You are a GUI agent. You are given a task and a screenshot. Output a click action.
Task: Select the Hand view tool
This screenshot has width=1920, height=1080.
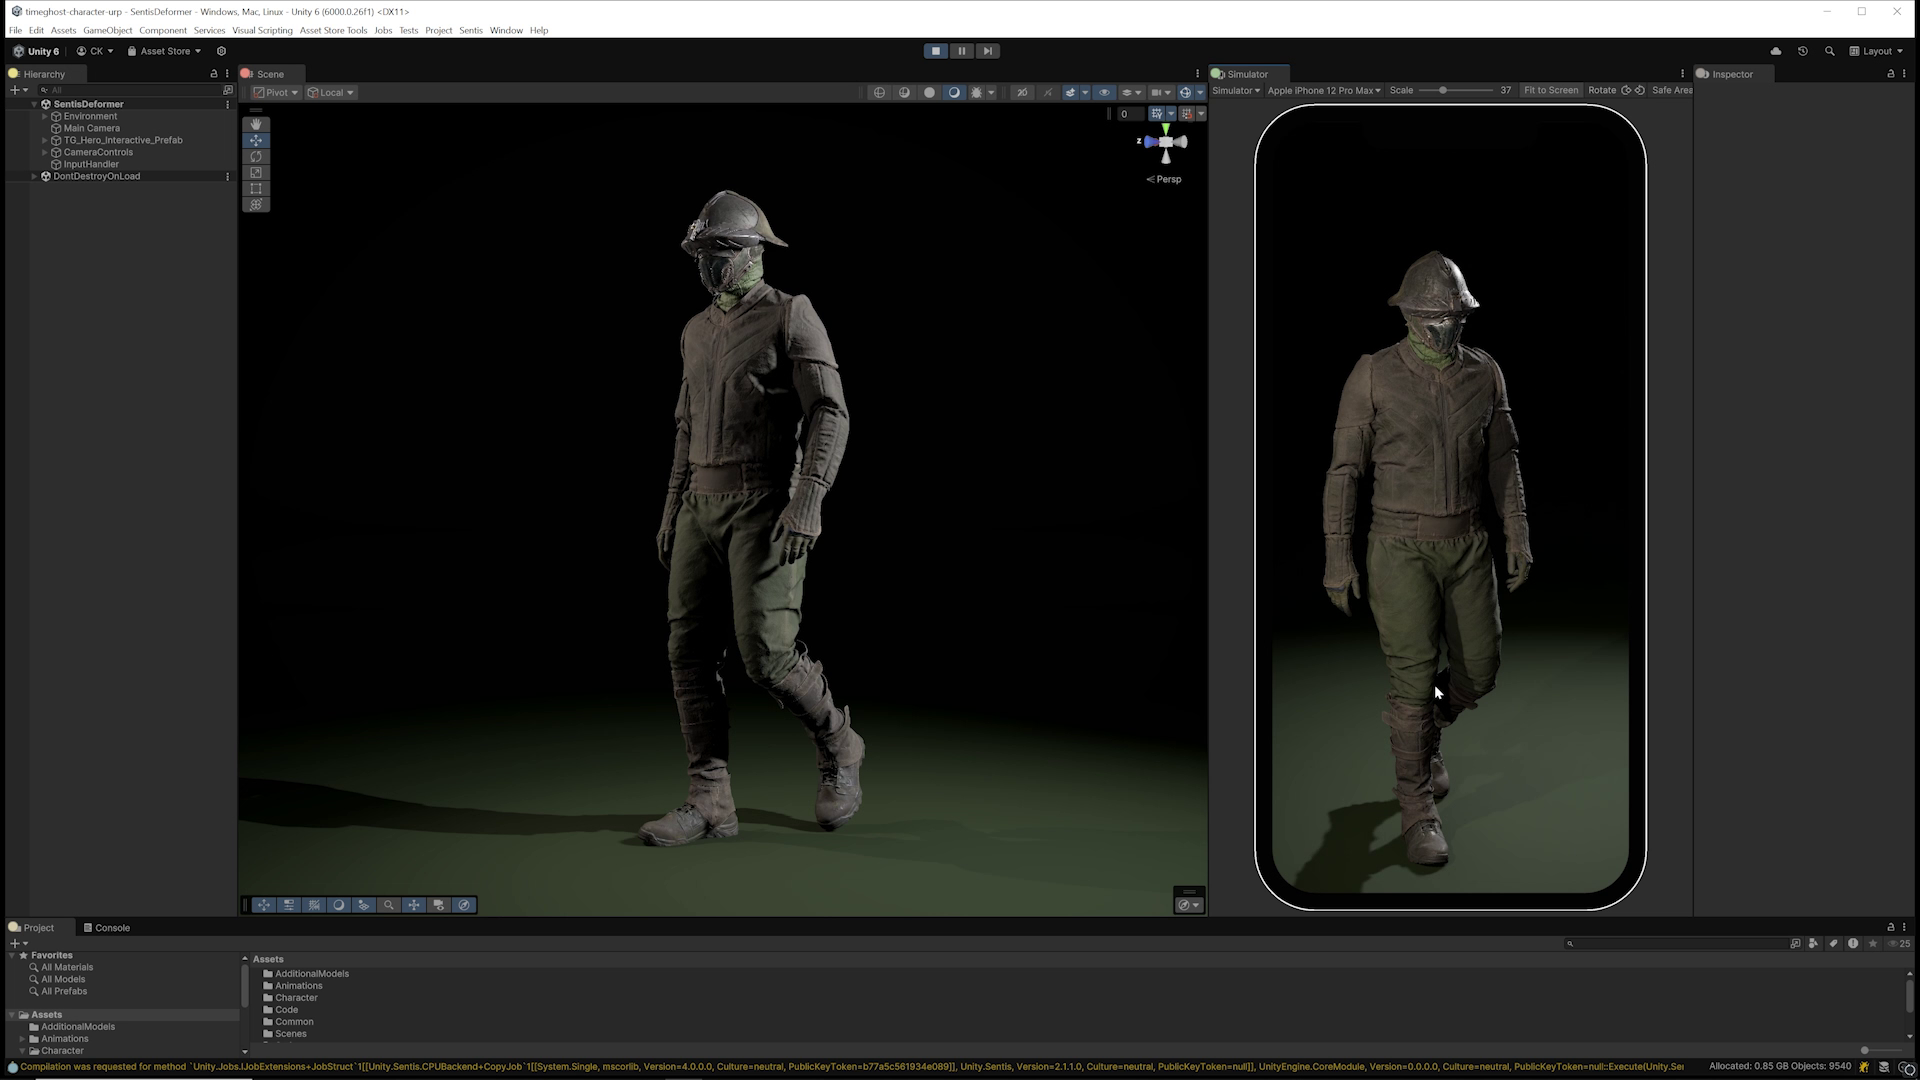point(256,124)
